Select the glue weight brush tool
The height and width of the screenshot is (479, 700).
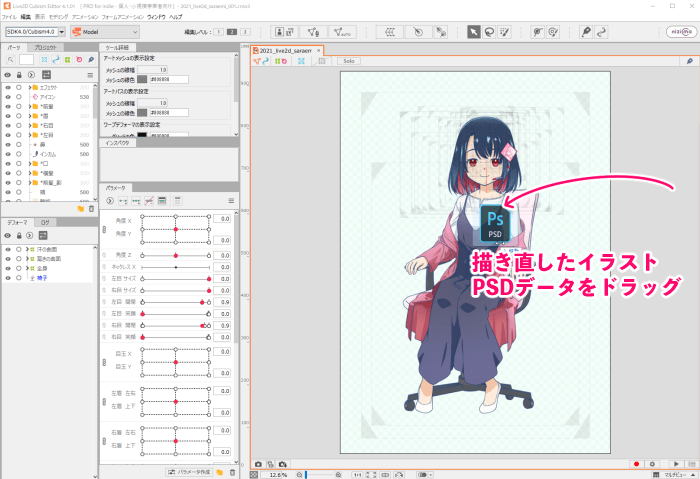click(x=553, y=32)
